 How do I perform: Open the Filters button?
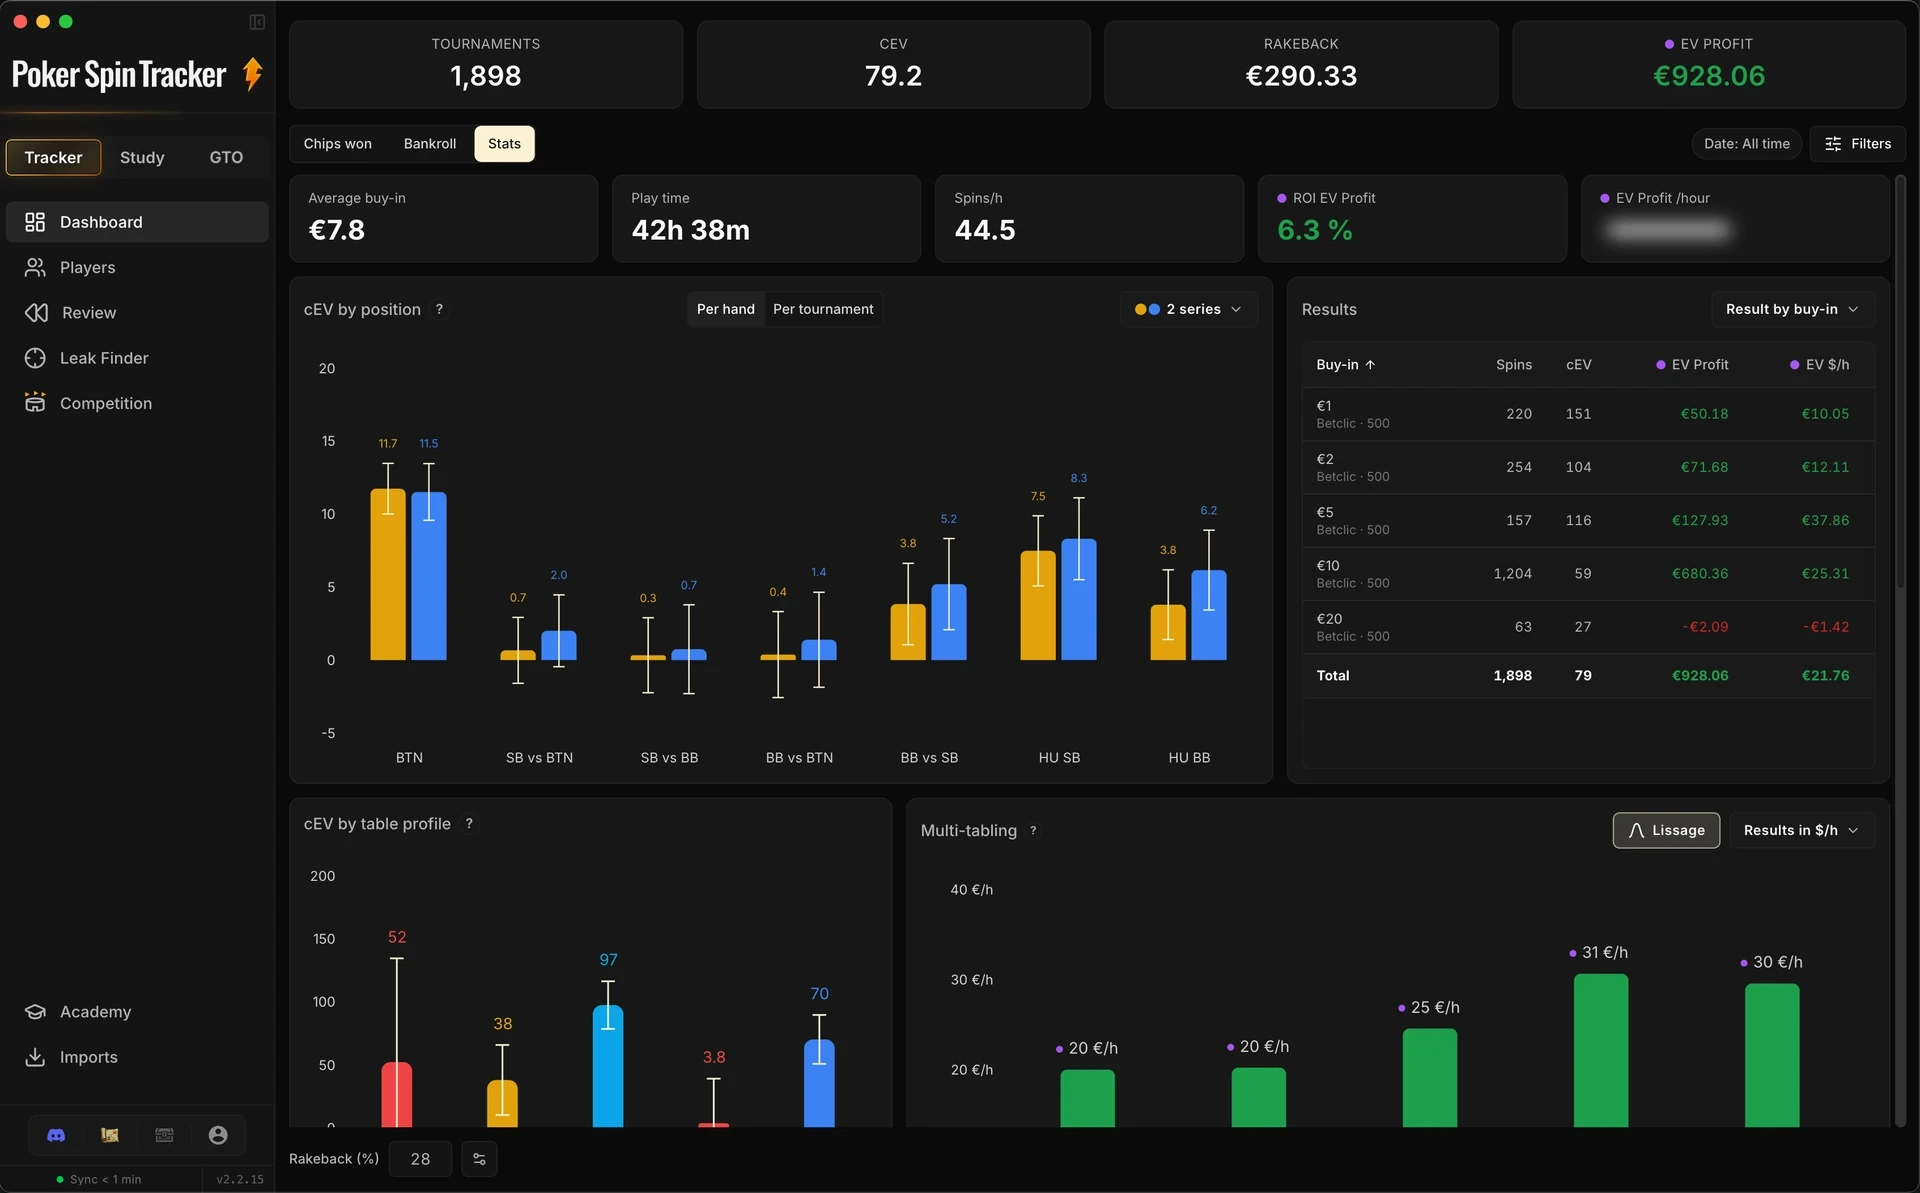[x=1857, y=144]
